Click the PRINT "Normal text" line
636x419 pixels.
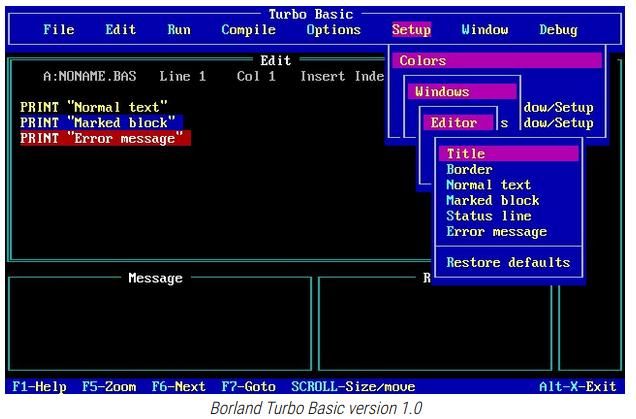point(94,107)
